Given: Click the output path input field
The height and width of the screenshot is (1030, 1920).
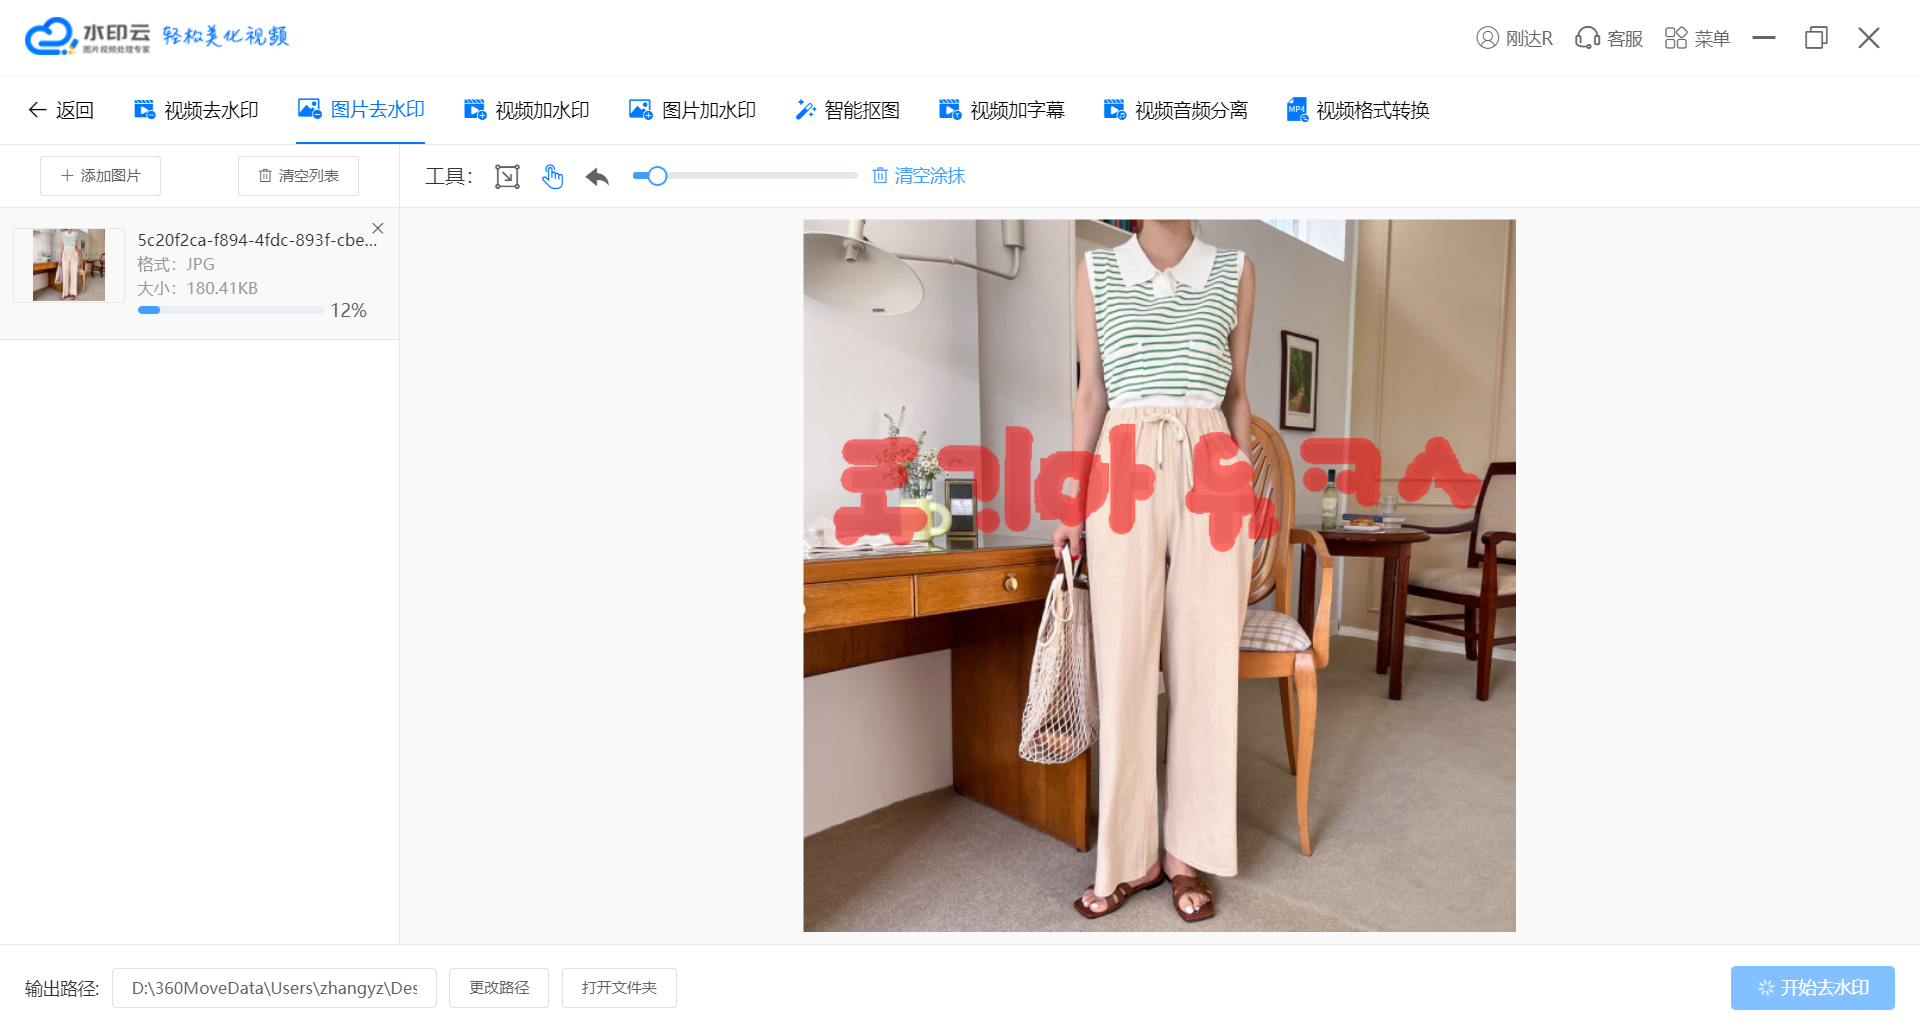Looking at the screenshot, I should [274, 988].
